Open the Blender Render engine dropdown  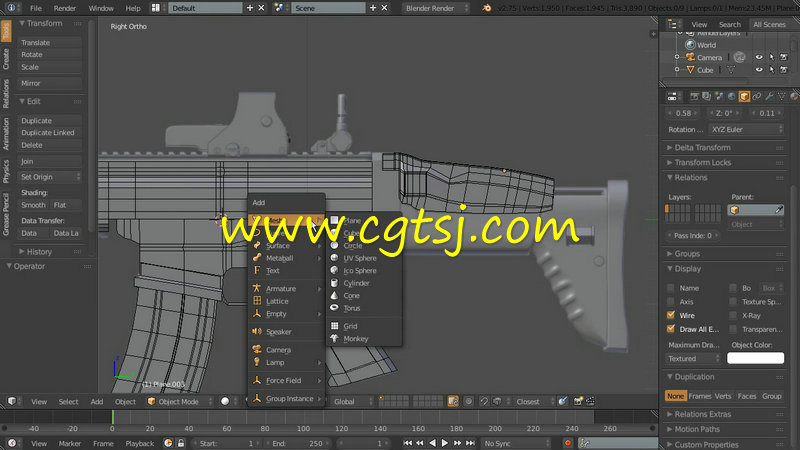point(436,8)
